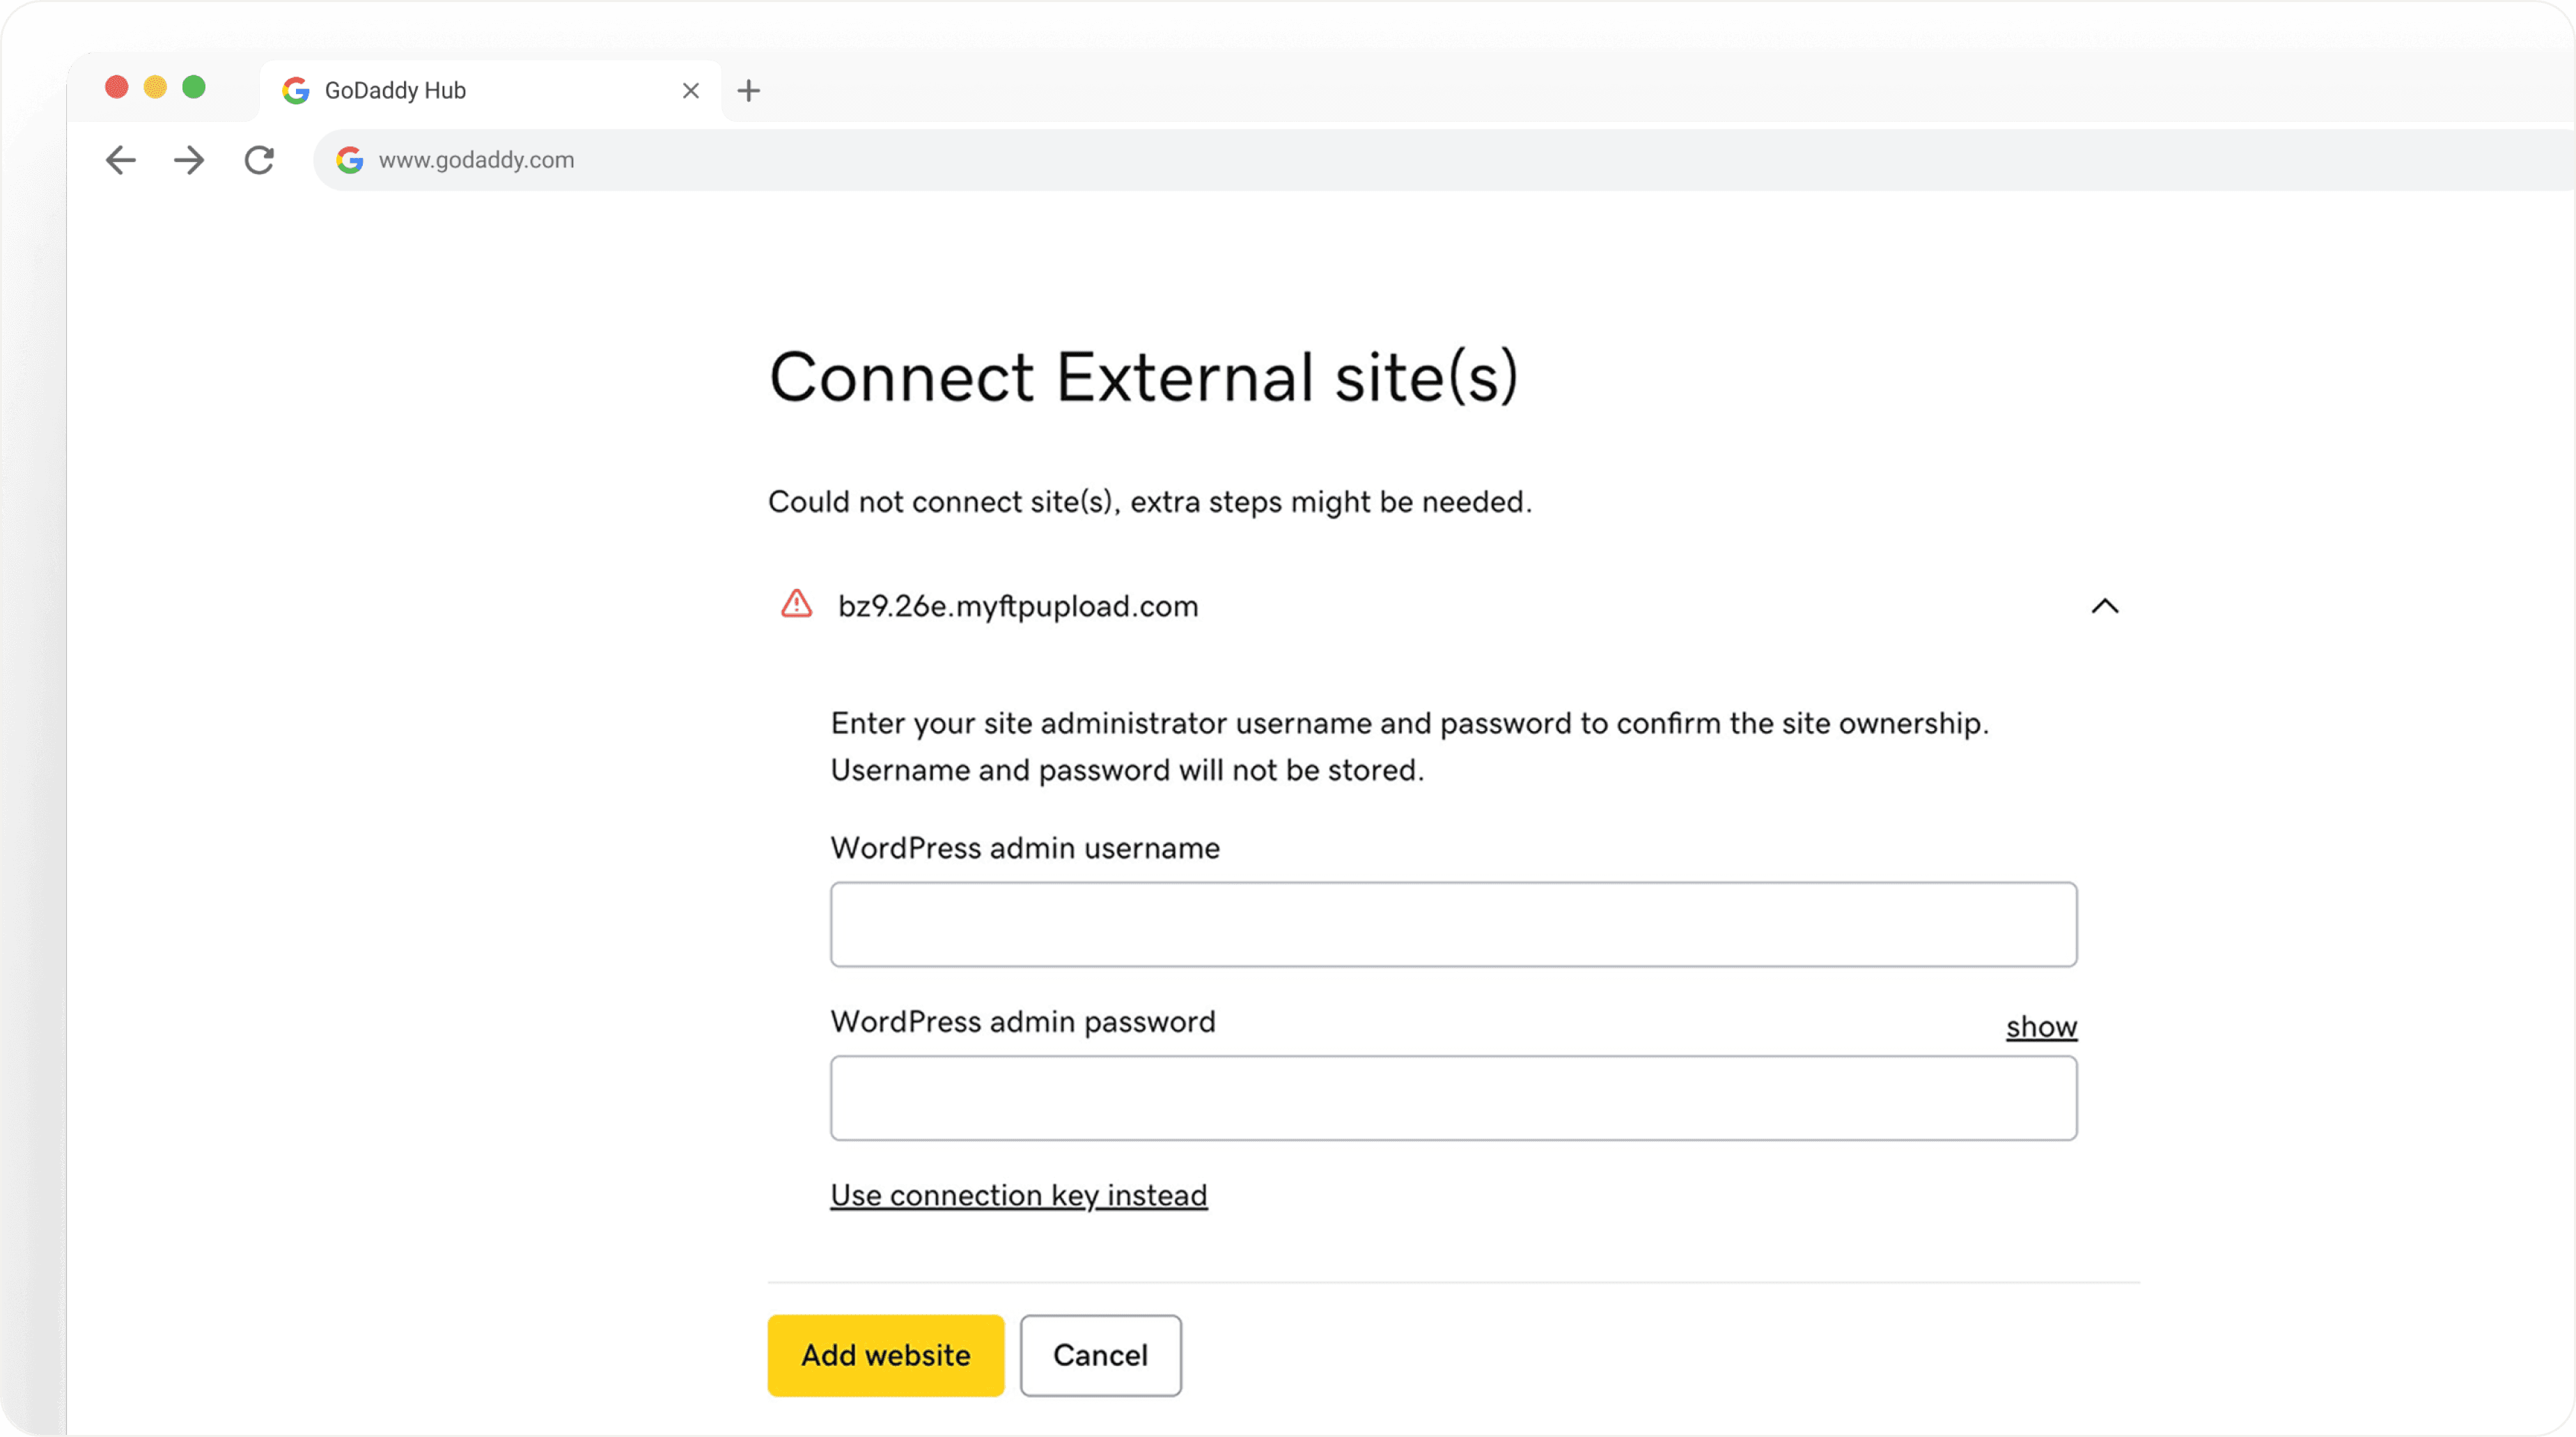
Task: Click the site icon in address bar
Action: (349, 160)
